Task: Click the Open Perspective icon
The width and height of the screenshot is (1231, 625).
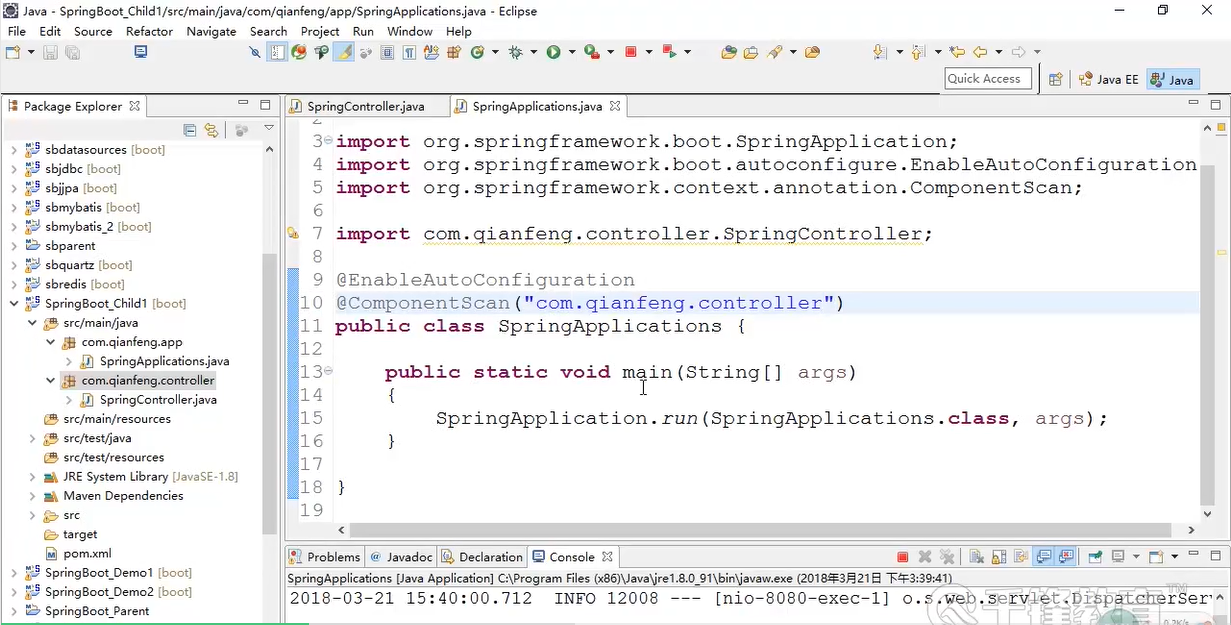Action: [1054, 79]
